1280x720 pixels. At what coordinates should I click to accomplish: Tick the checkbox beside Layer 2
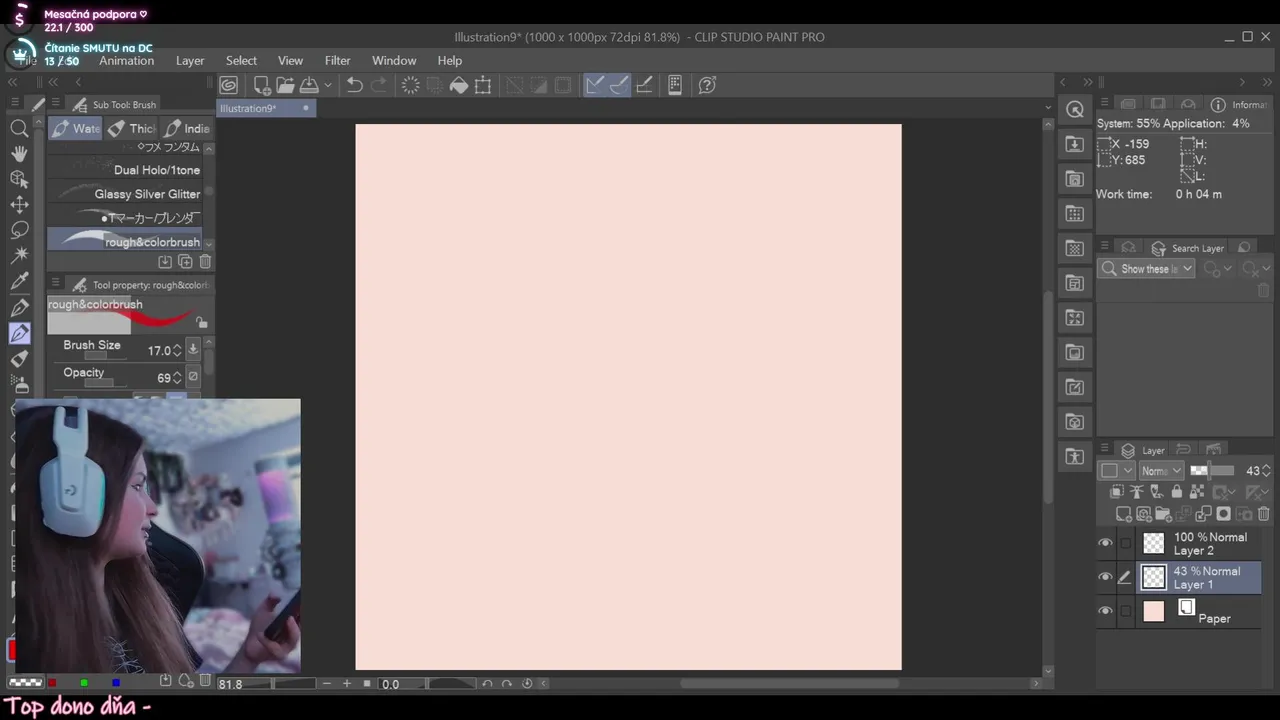click(1126, 543)
